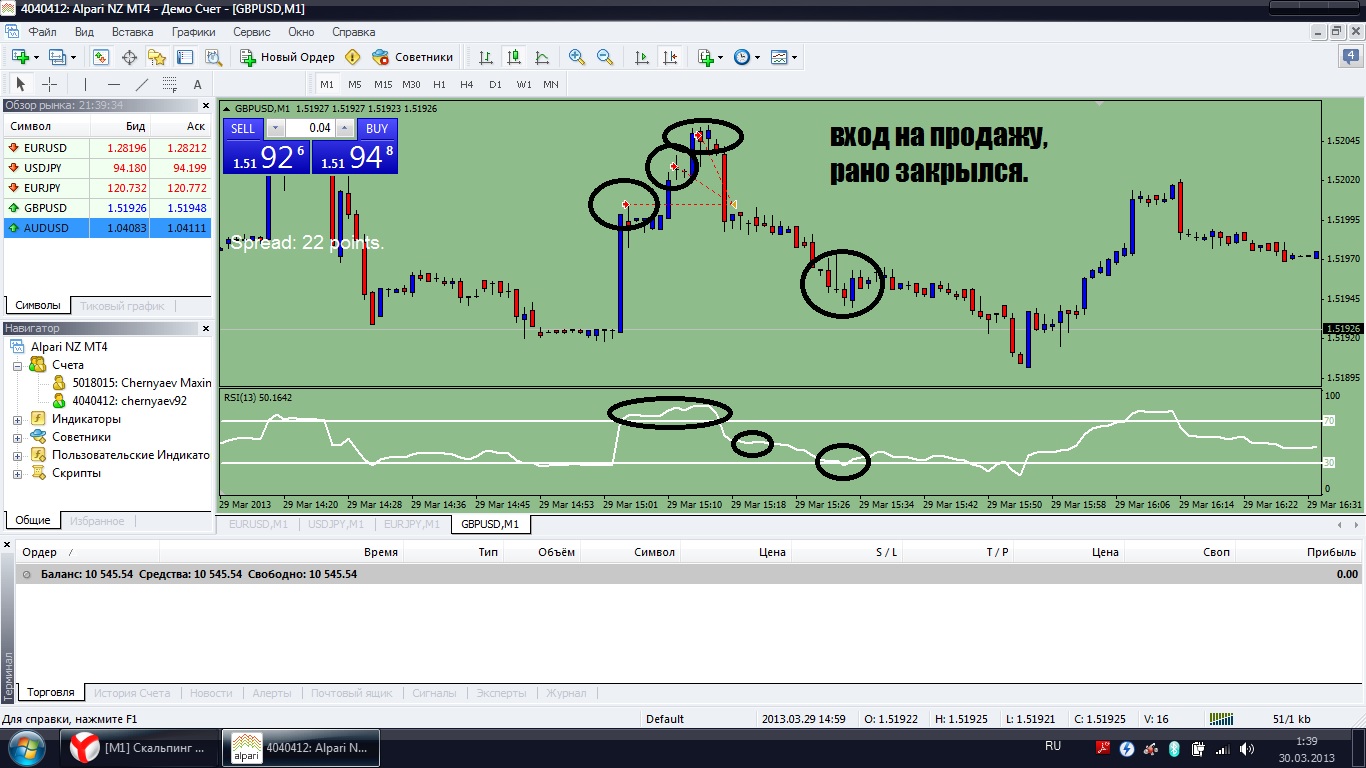1366x768 pixels.
Task: Click the Советники toolbar button
Action: tap(412, 57)
